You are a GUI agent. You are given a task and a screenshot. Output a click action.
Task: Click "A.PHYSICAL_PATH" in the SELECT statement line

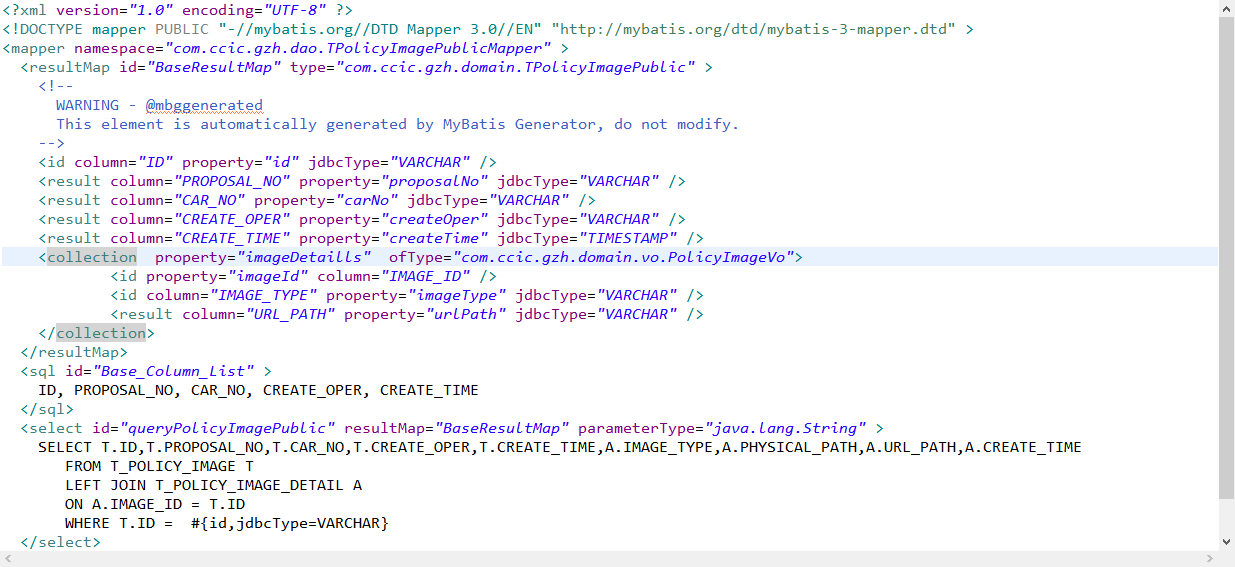[x=790, y=447]
